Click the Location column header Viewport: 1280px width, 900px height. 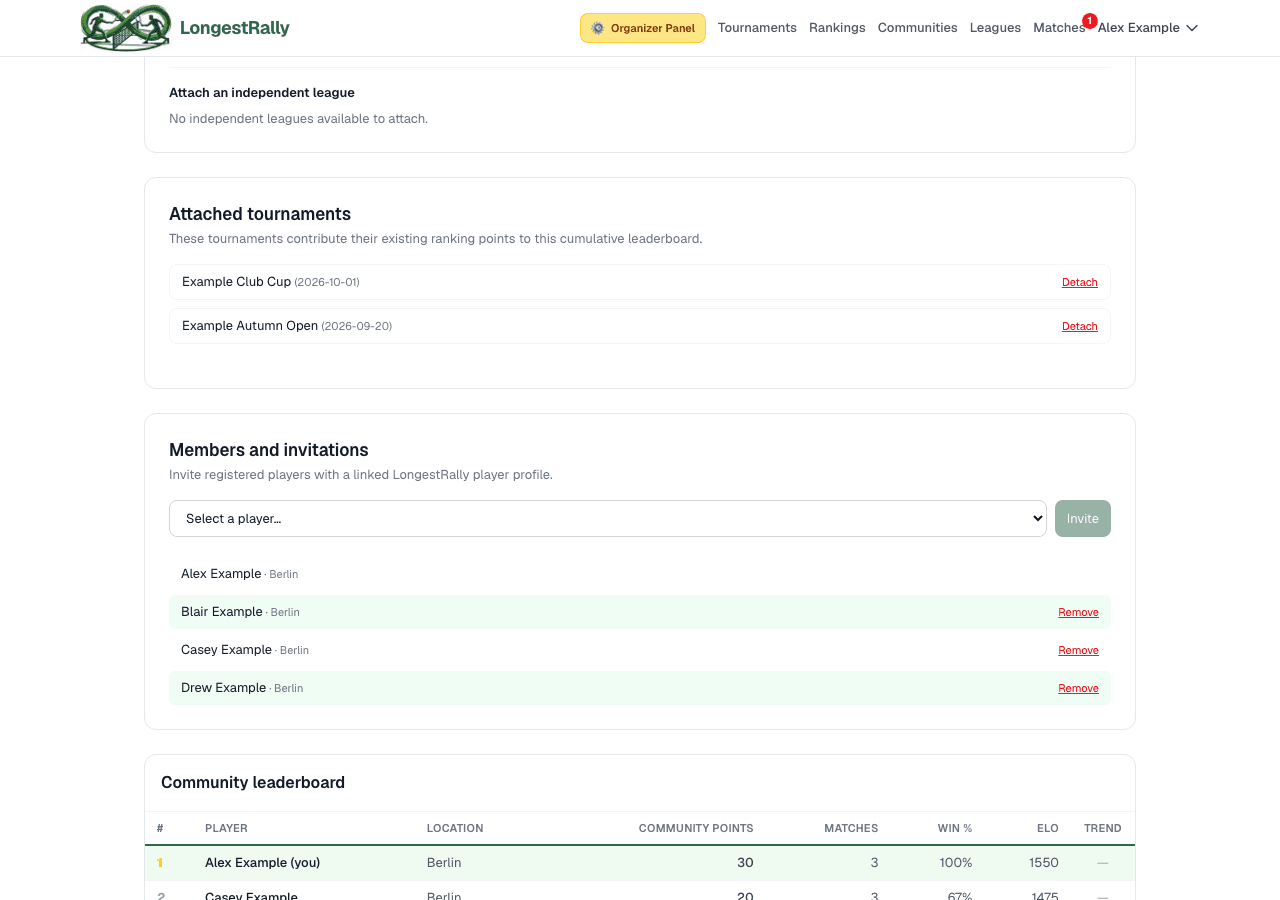click(455, 828)
